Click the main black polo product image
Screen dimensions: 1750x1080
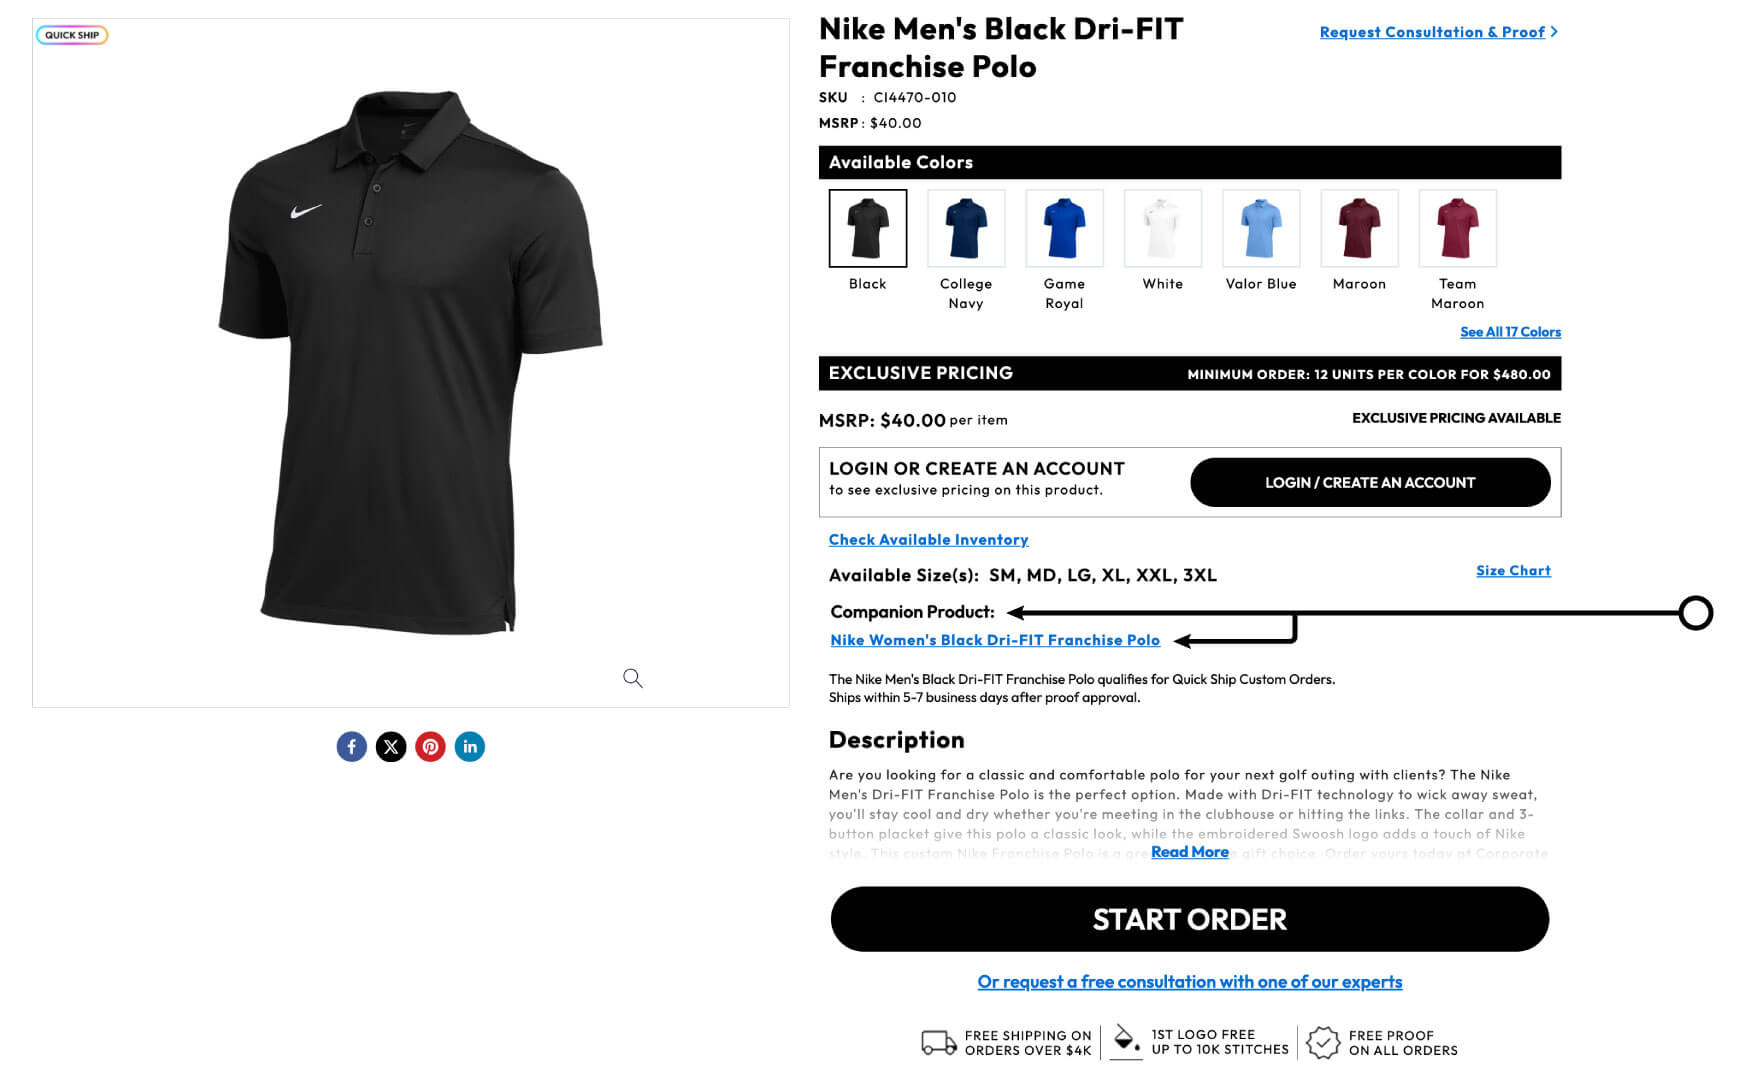[x=410, y=362]
